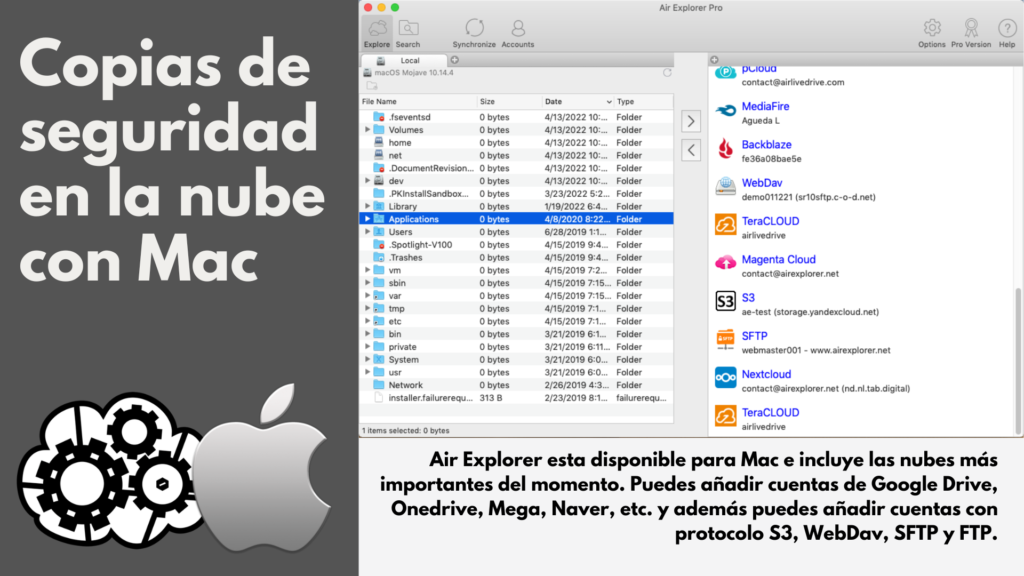Select the .Trashes folder
1024x576 pixels.
(x=517, y=257)
